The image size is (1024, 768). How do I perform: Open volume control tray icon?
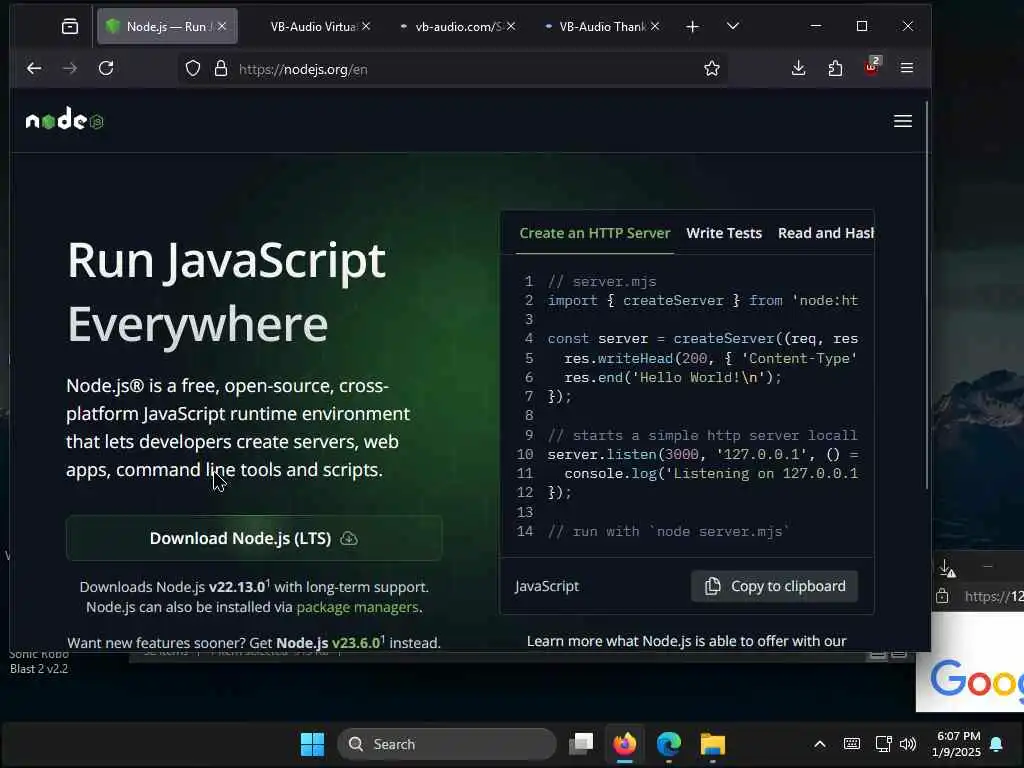(908, 744)
